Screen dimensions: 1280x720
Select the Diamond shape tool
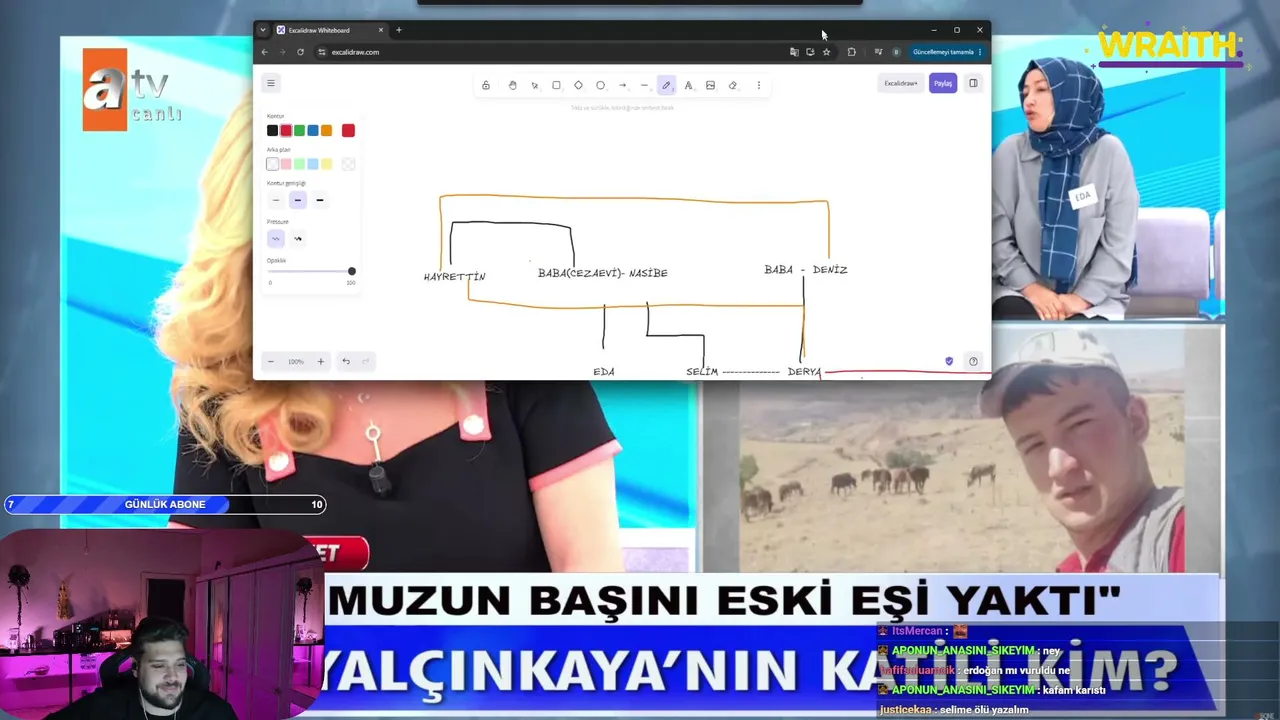coord(578,85)
